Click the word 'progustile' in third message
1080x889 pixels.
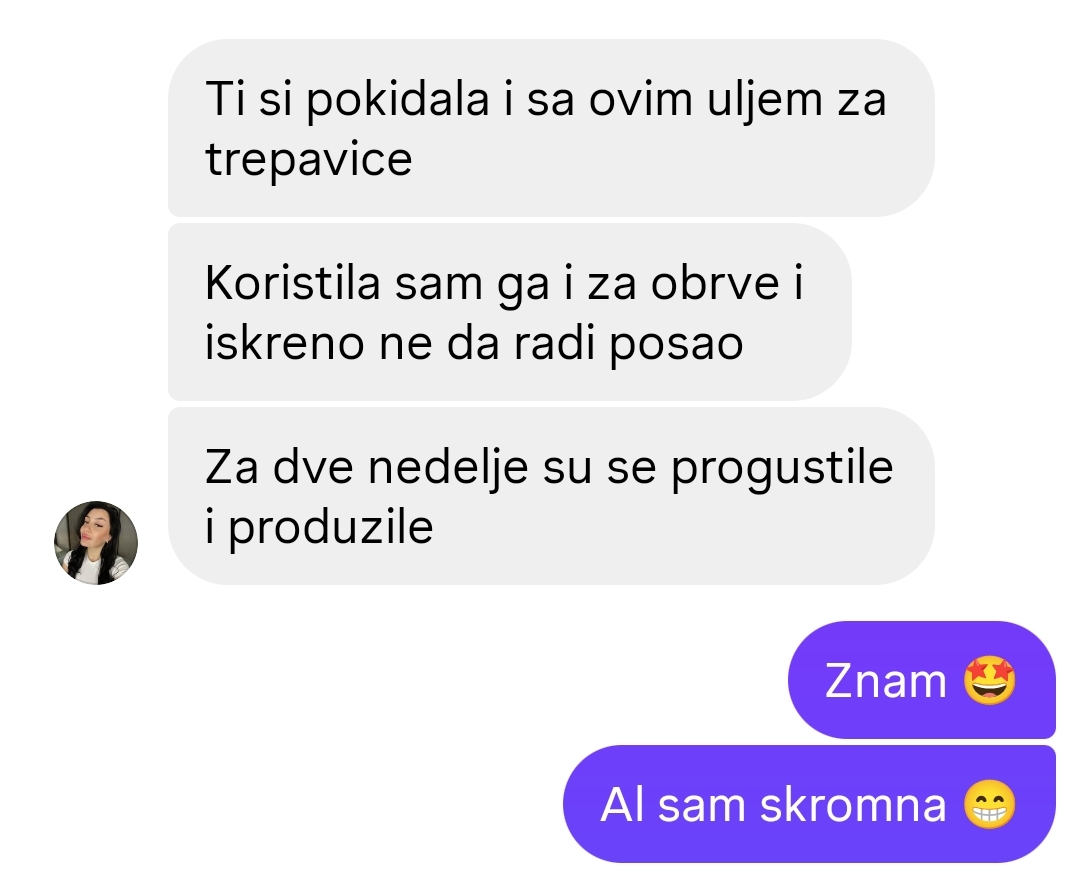782,469
